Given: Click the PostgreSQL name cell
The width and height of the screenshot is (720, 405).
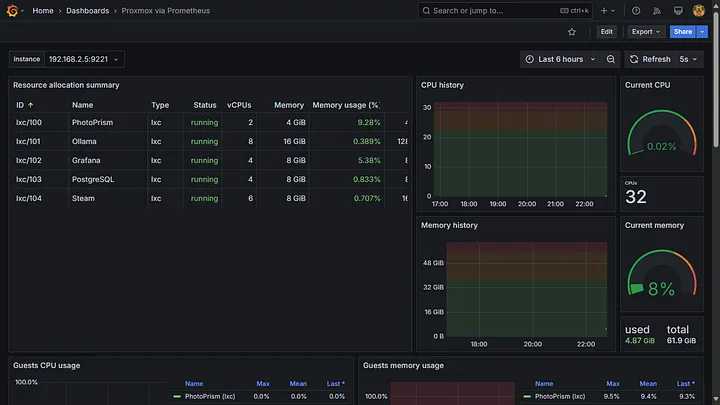Looking at the screenshot, I should [x=93, y=180].
